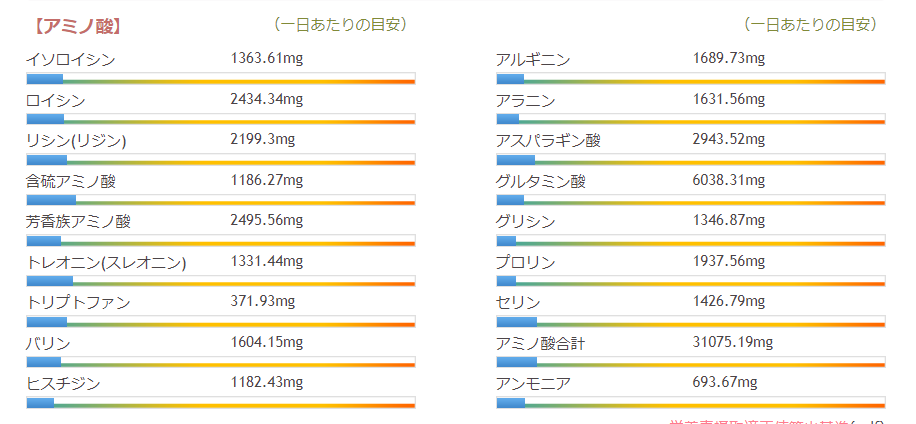Click the トレオニン(スレオニン) label
916x424 pixels.
point(106,262)
